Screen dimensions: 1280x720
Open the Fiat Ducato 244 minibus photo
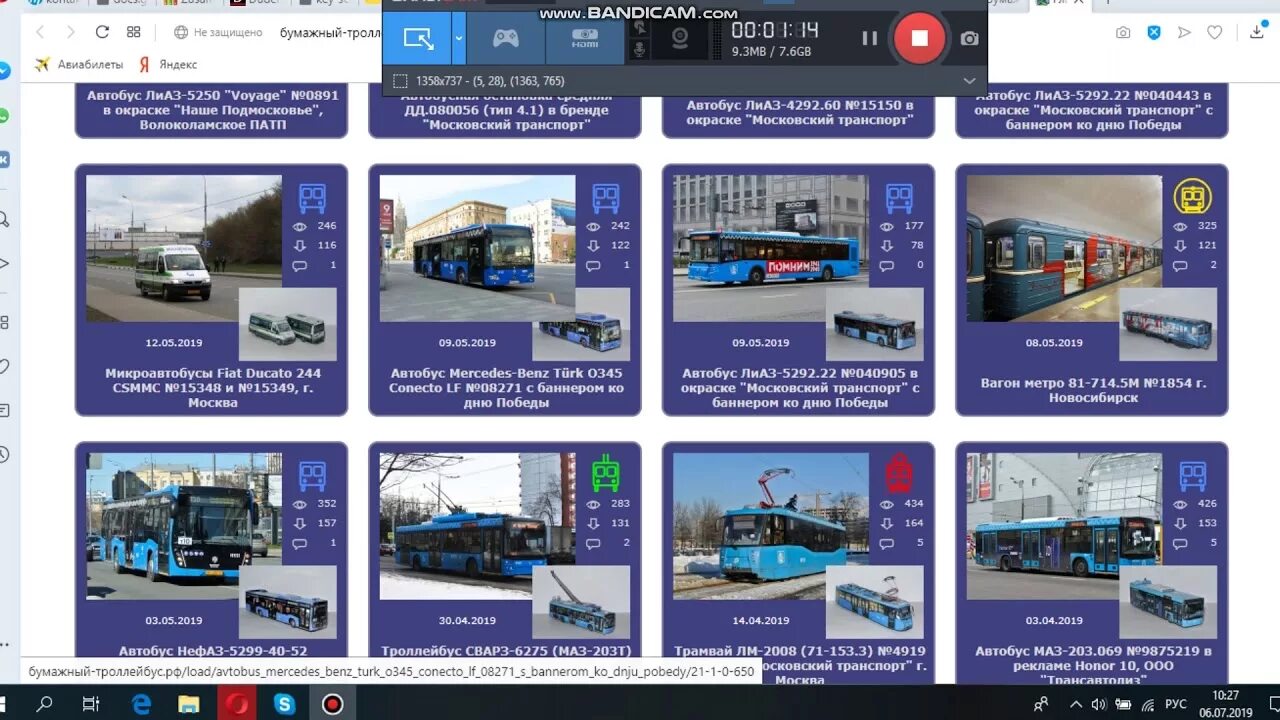(184, 248)
